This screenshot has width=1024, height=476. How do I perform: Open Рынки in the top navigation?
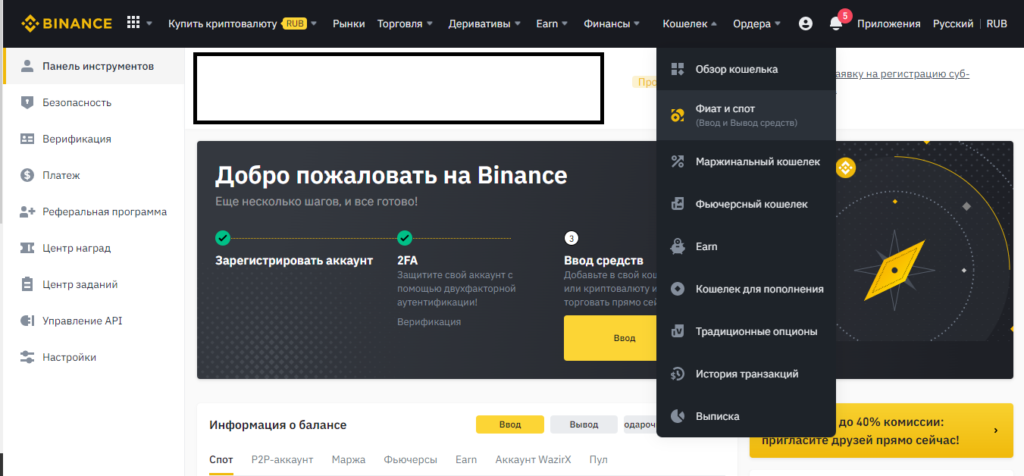coord(349,24)
